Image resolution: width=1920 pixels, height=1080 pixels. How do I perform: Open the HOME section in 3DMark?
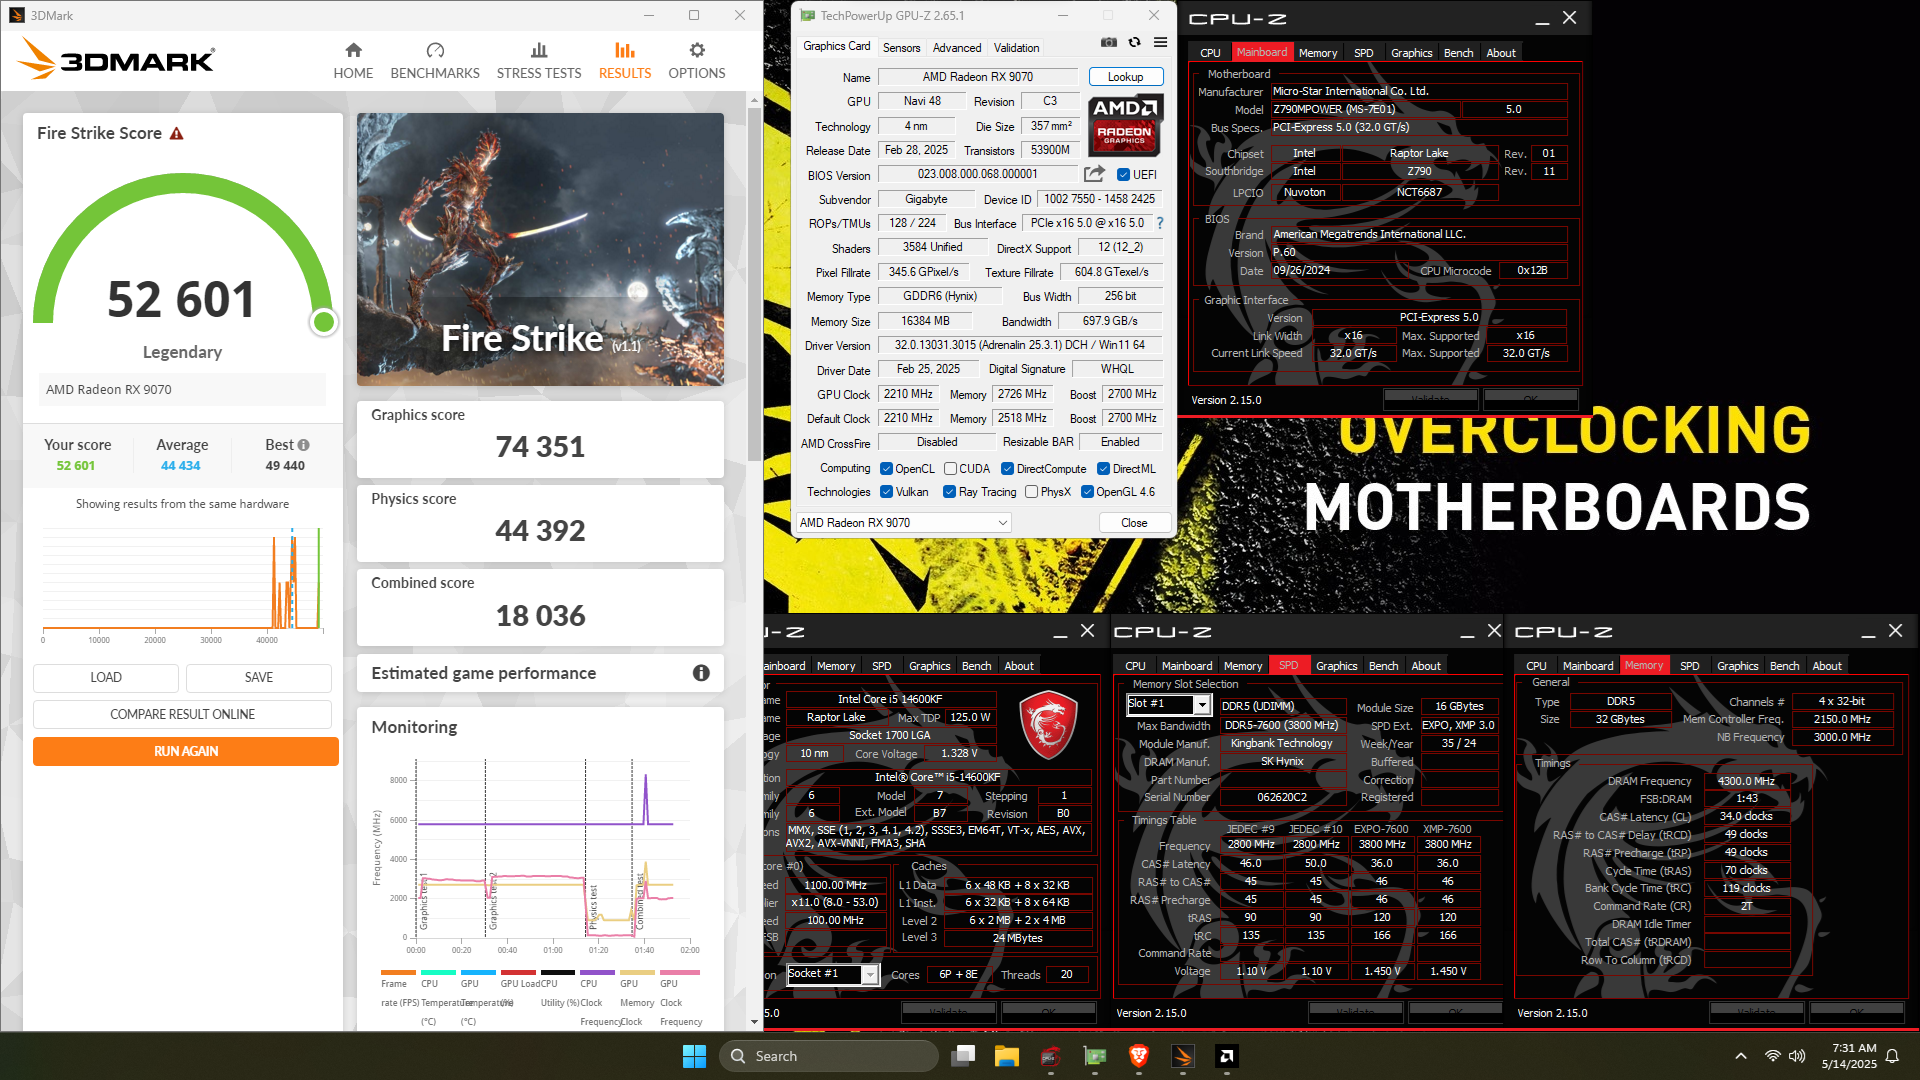(353, 61)
